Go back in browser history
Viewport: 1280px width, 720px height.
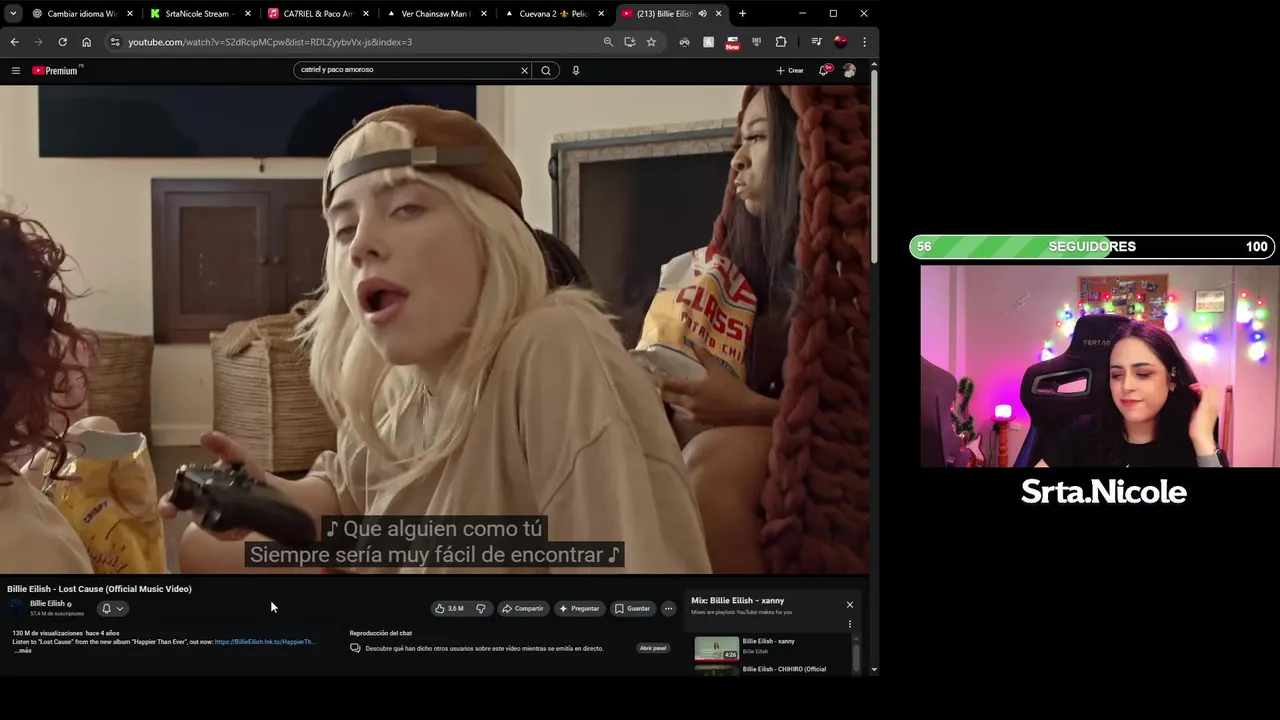click(x=14, y=42)
